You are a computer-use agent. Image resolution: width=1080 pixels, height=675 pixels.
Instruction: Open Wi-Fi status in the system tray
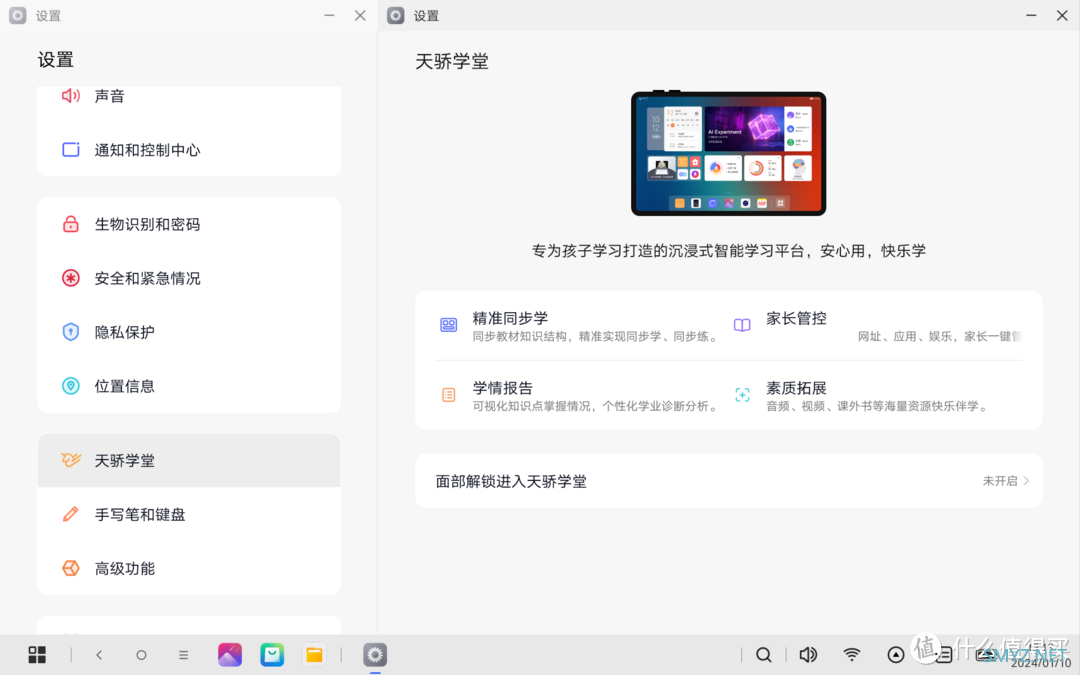coord(852,654)
